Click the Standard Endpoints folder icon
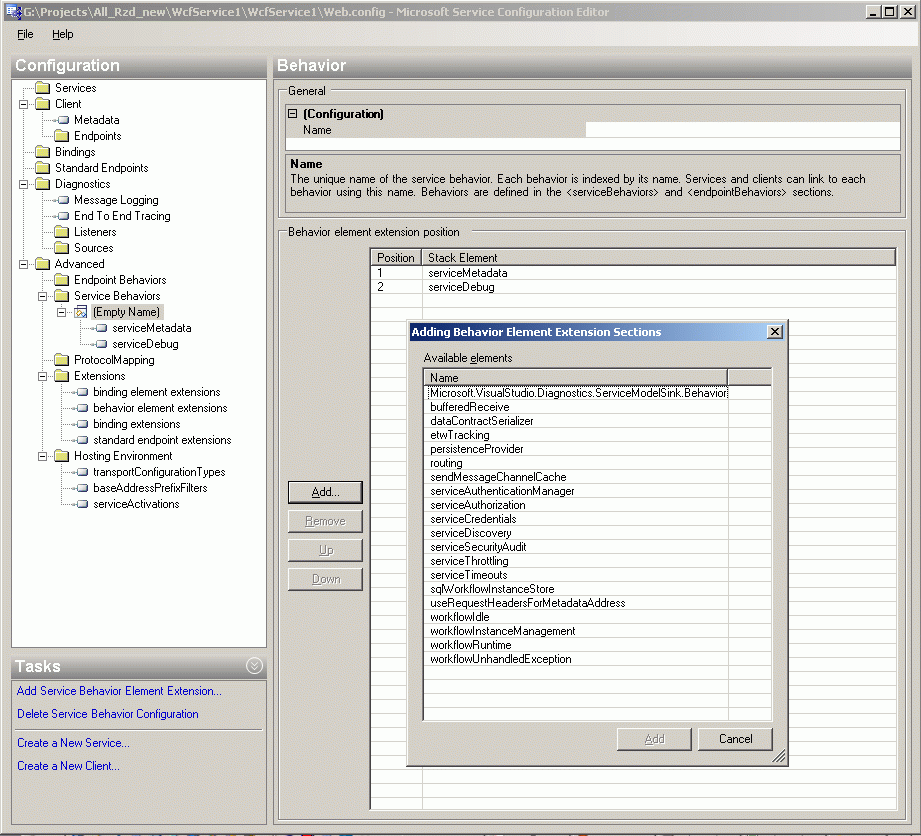 pyautogui.click(x=42, y=168)
